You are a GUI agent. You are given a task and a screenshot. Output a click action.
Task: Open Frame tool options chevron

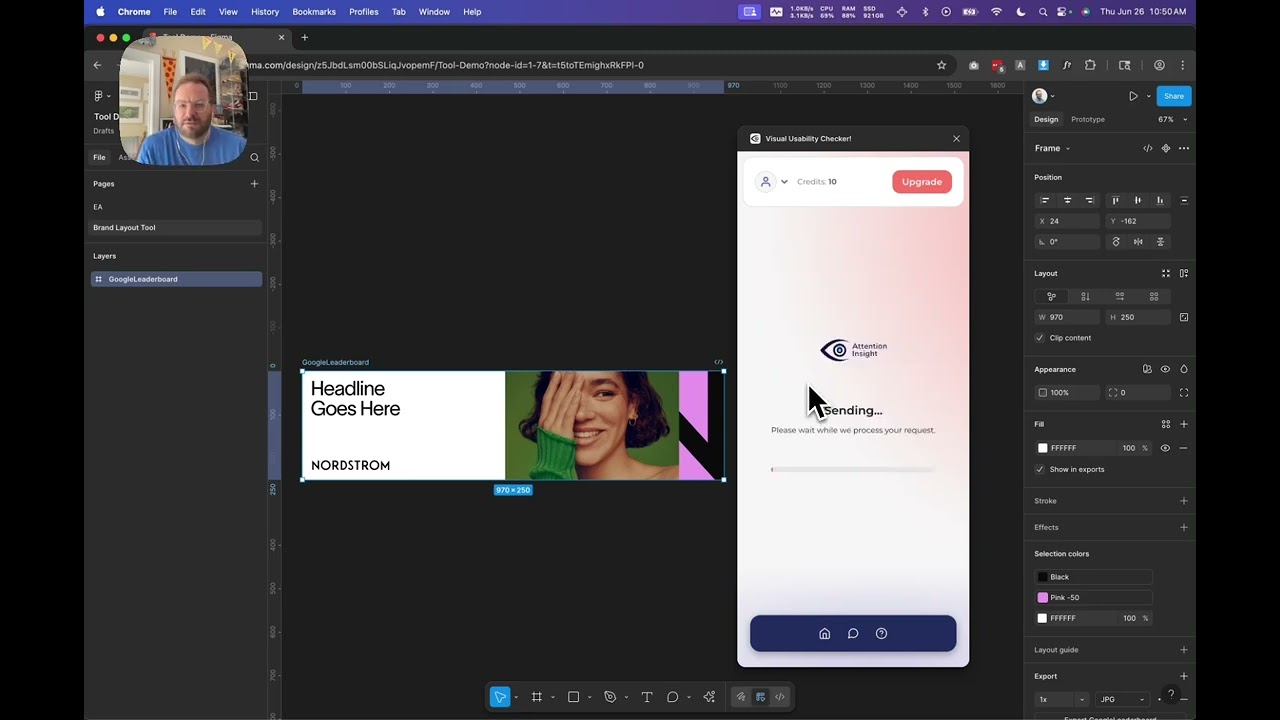pos(552,697)
